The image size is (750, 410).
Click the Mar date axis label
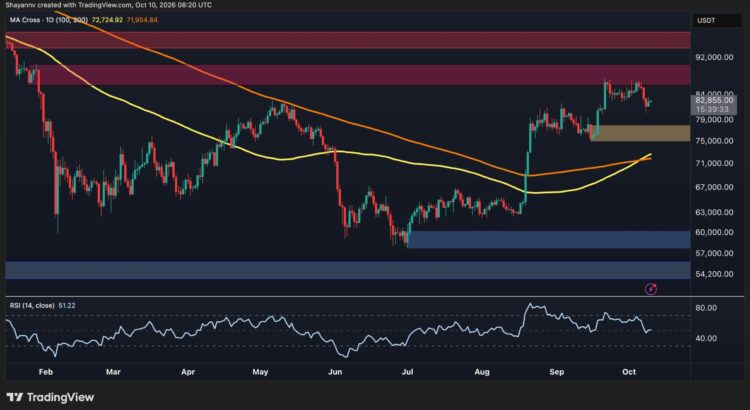point(114,372)
